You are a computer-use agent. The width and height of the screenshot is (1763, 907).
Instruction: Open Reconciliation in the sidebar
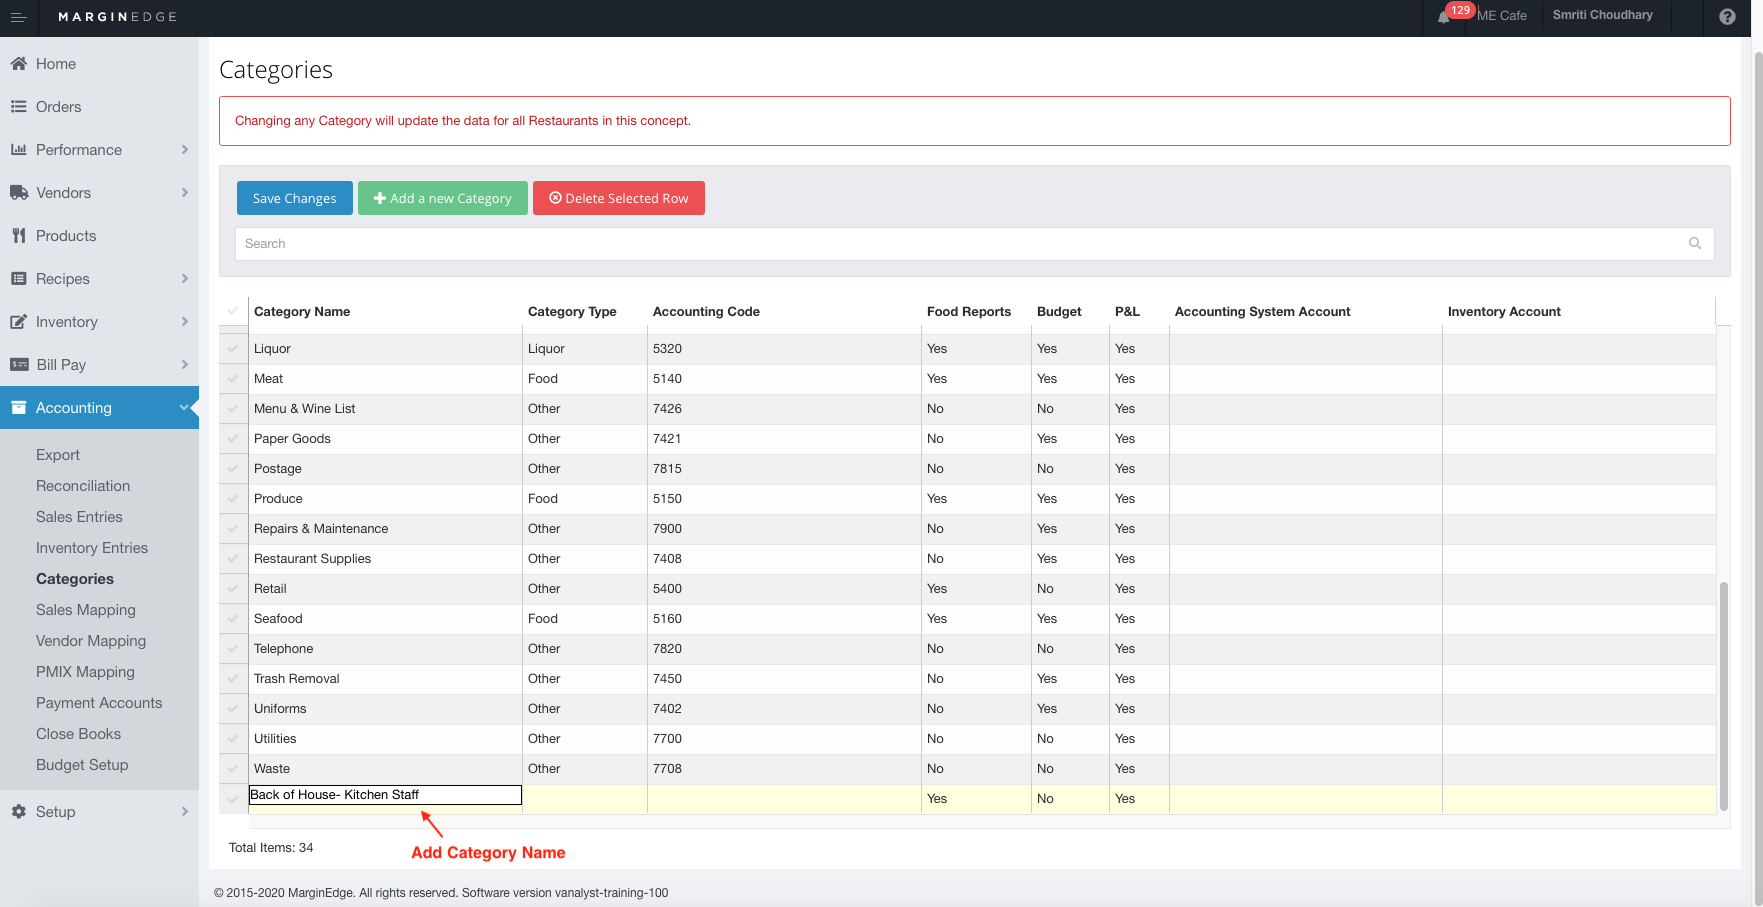(83, 486)
